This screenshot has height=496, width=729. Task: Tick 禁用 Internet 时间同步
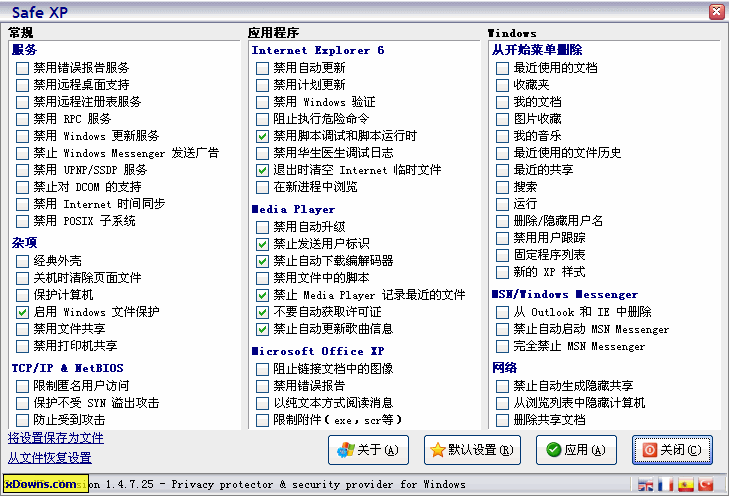pyautogui.click(x=22, y=204)
